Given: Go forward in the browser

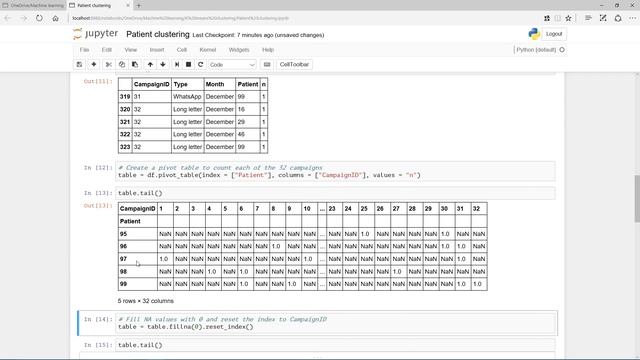Looking at the screenshot, I should [23, 18].
